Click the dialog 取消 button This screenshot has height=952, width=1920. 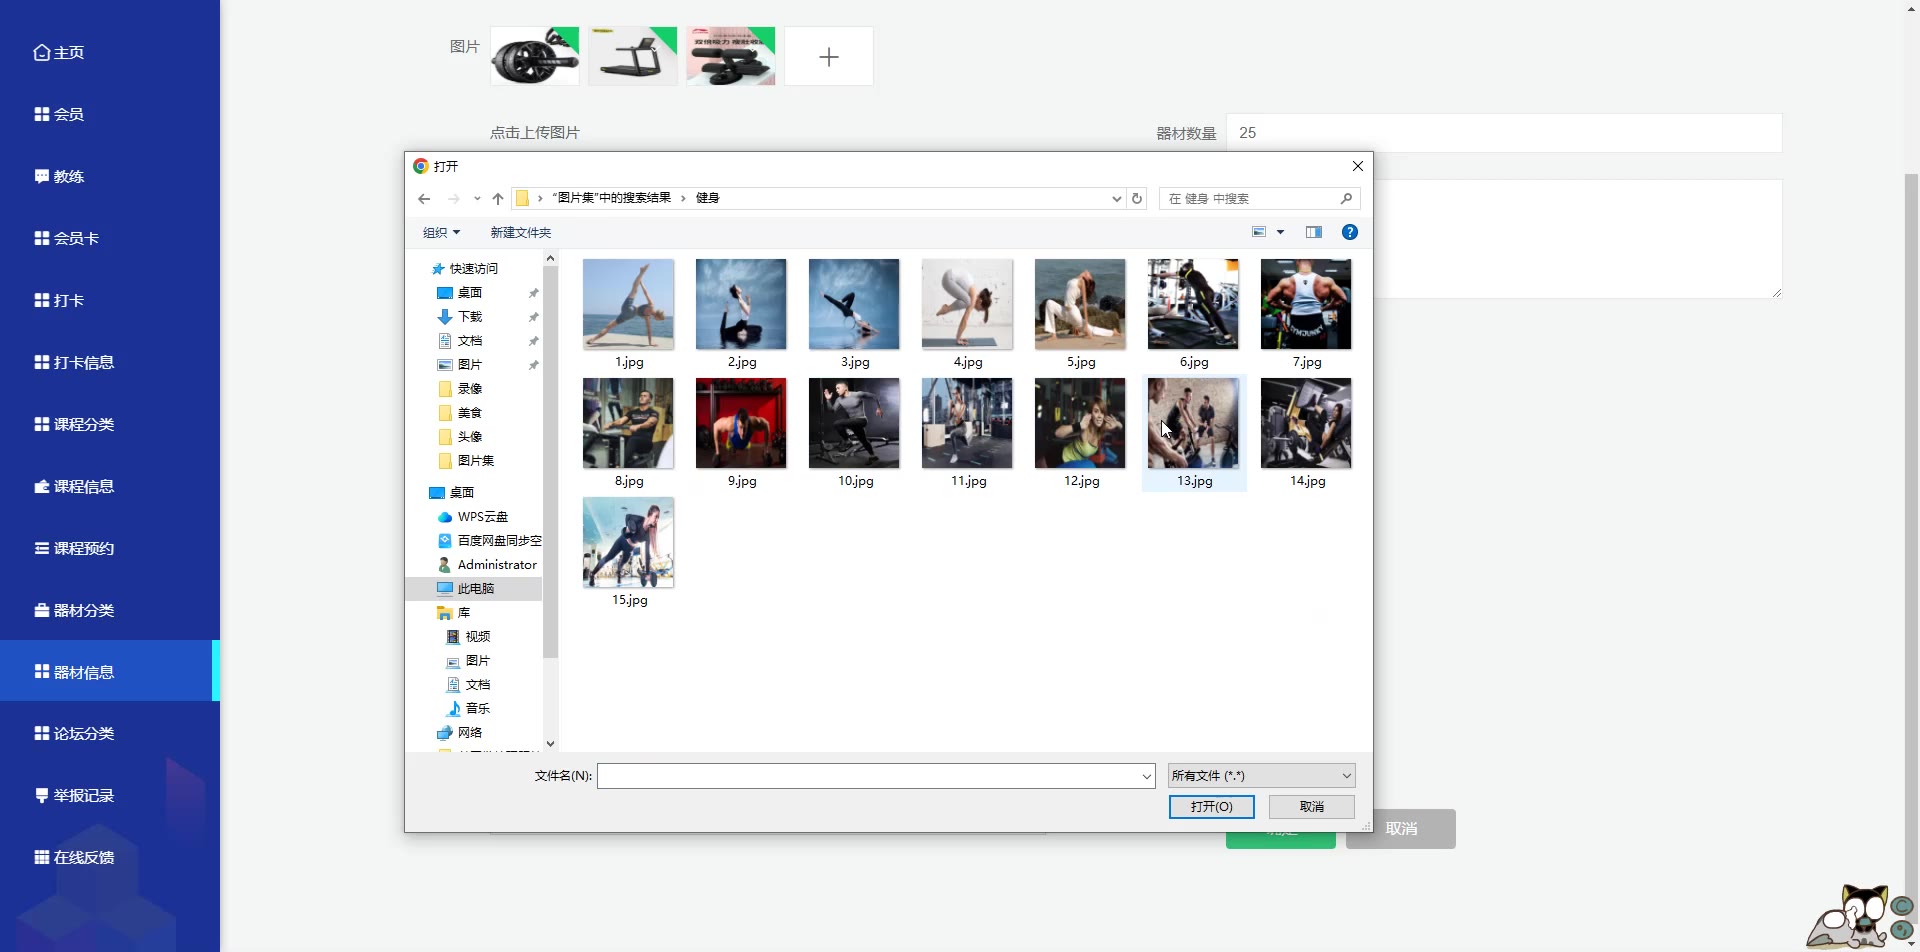pos(1312,806)
